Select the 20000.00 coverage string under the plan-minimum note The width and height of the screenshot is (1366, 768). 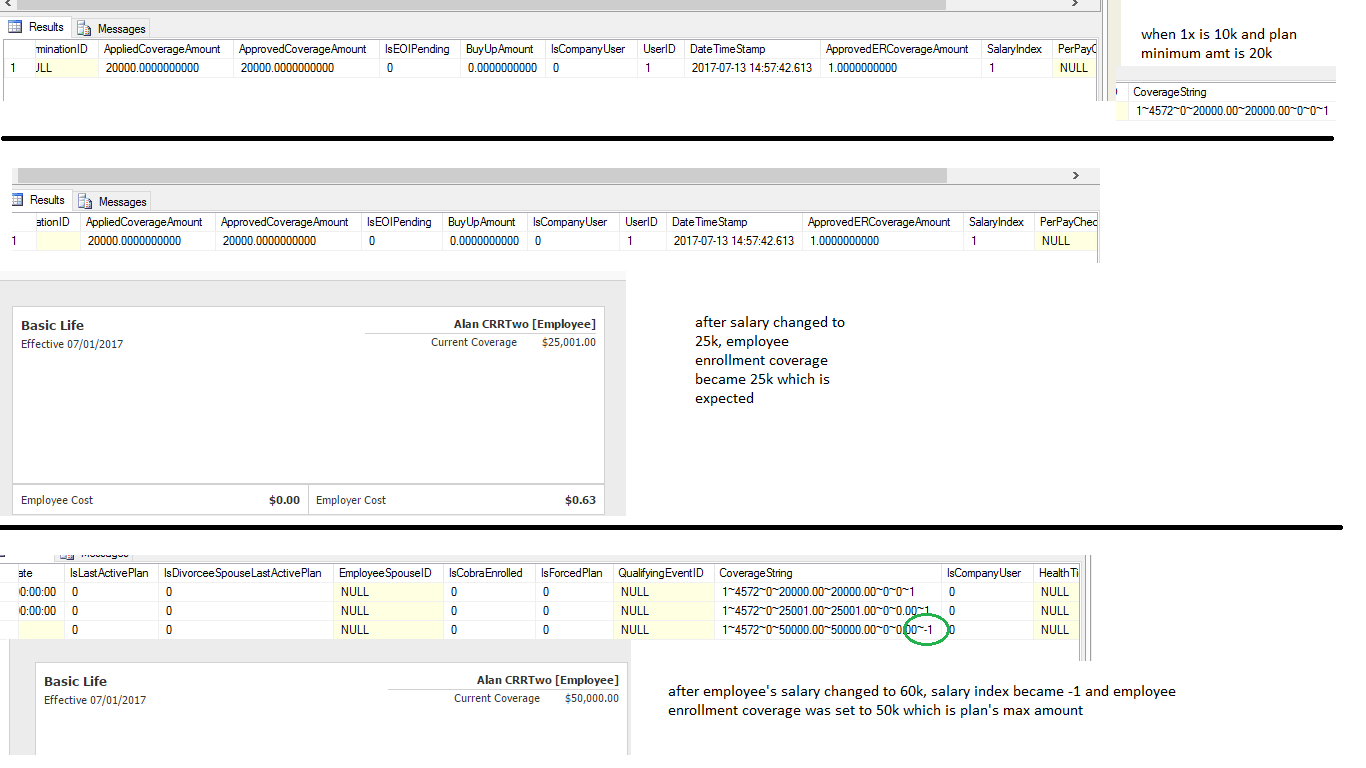point(1232,111)
